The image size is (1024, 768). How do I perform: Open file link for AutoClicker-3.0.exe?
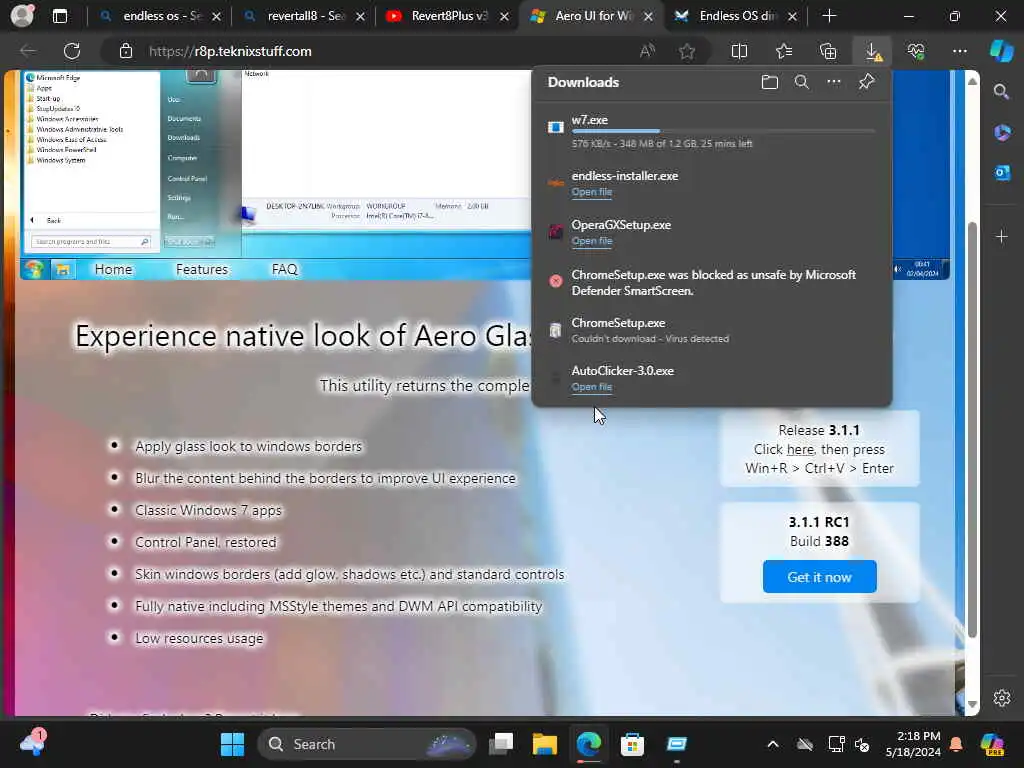click(x=592, y=387)
